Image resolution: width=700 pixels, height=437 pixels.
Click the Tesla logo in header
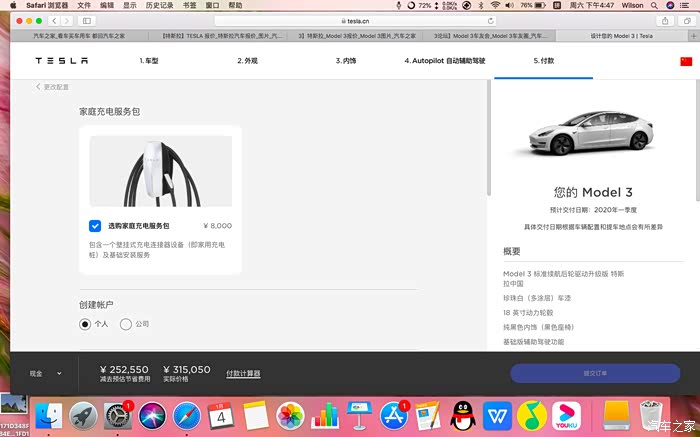(x=62, y=61)
